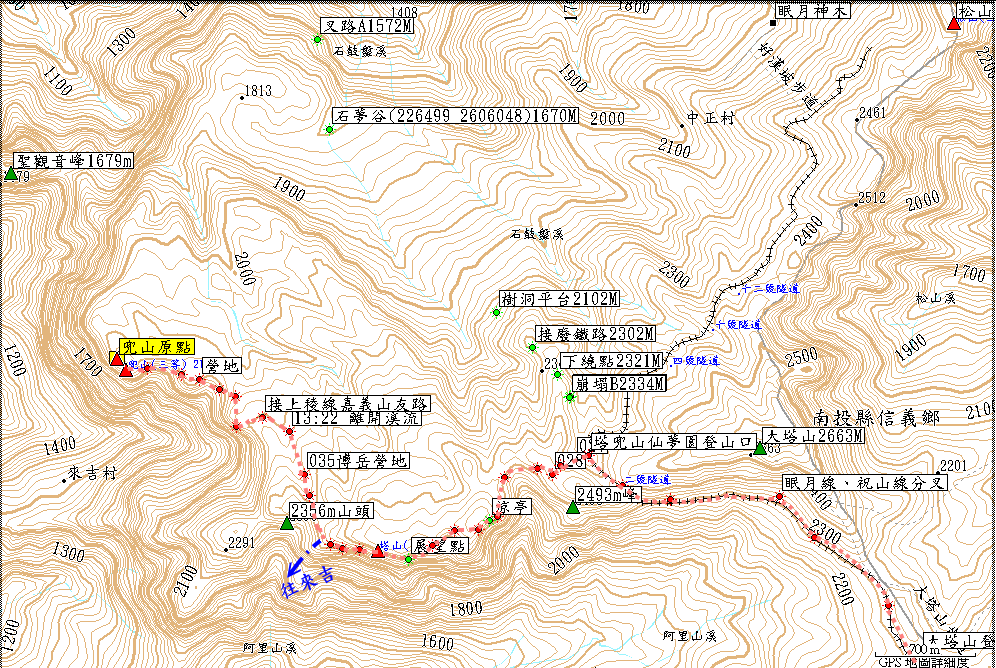Click the black dot for 來吉村
This screenshot has width=996, height=668.
pos(64,481)
